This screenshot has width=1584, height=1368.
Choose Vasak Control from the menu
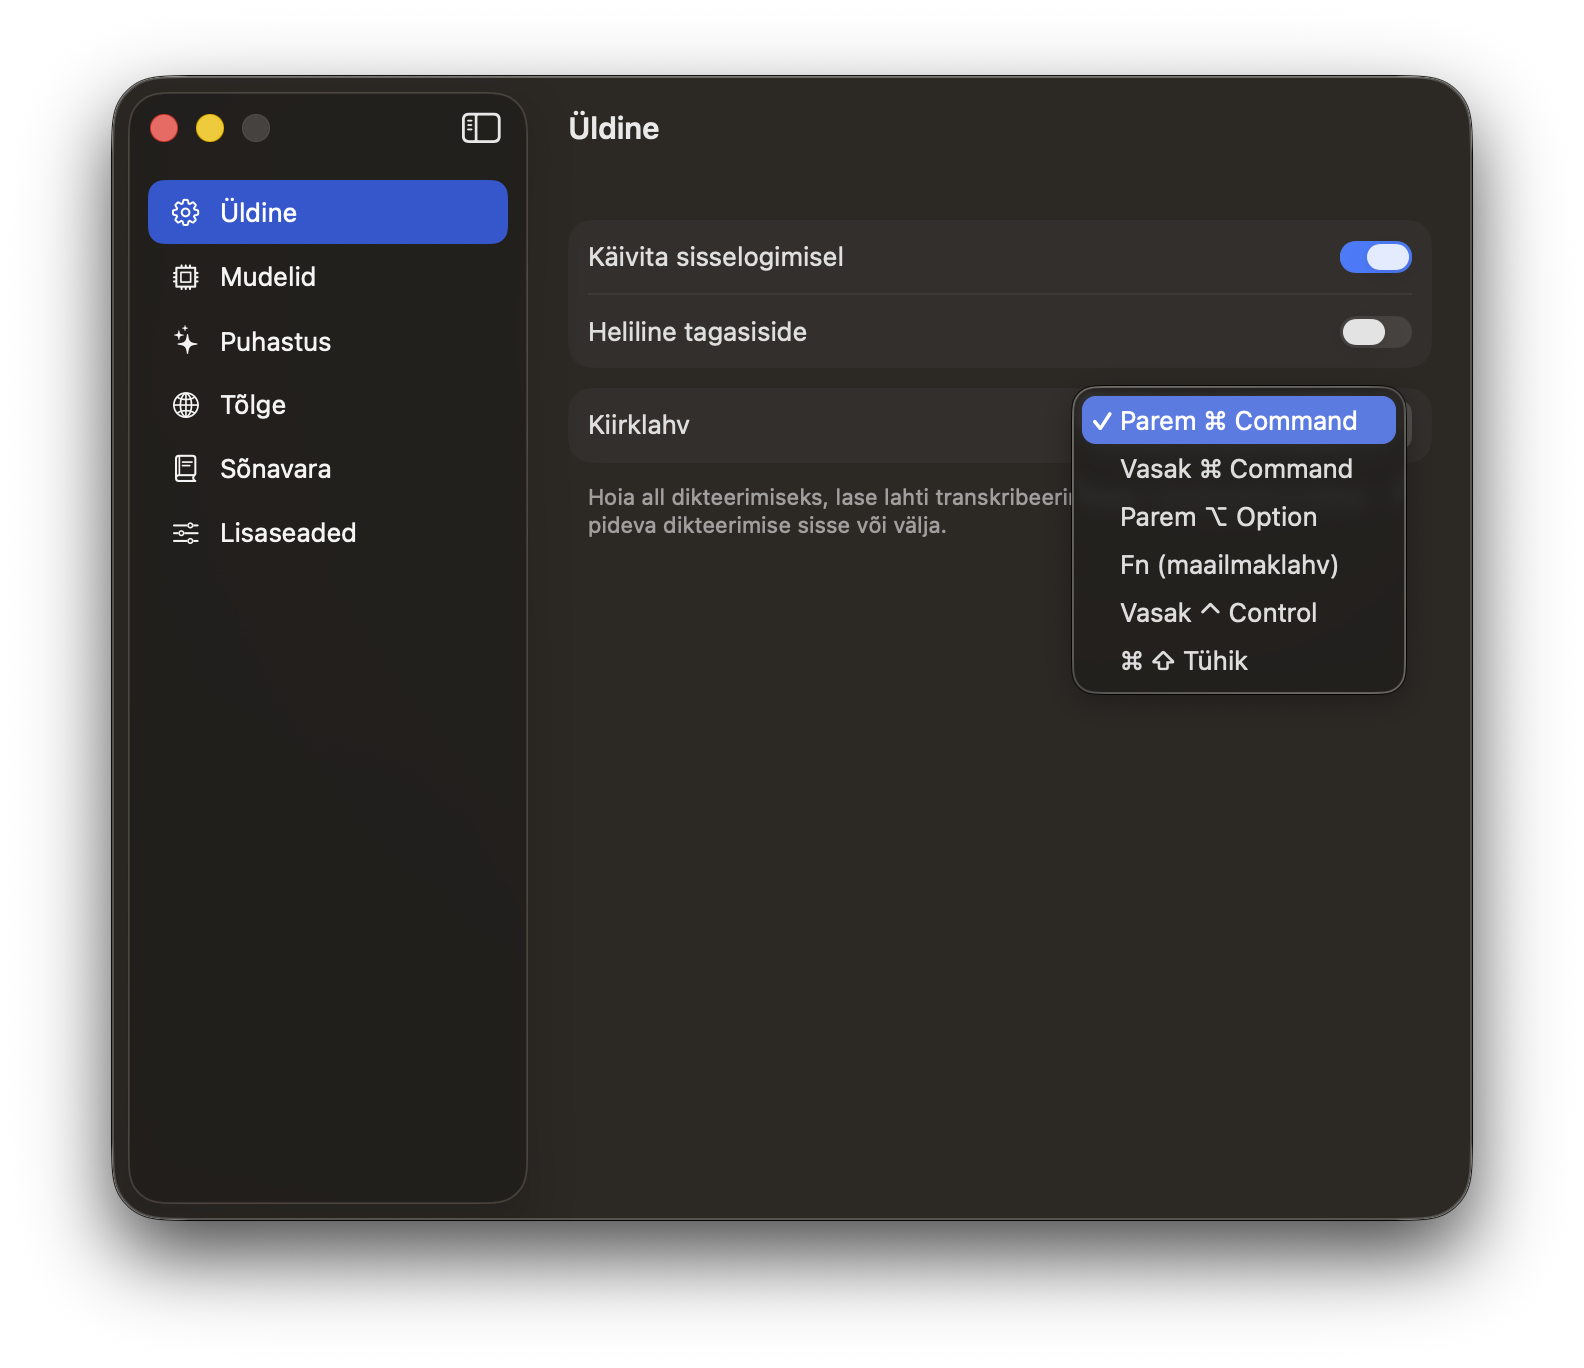click(1218, 613)
